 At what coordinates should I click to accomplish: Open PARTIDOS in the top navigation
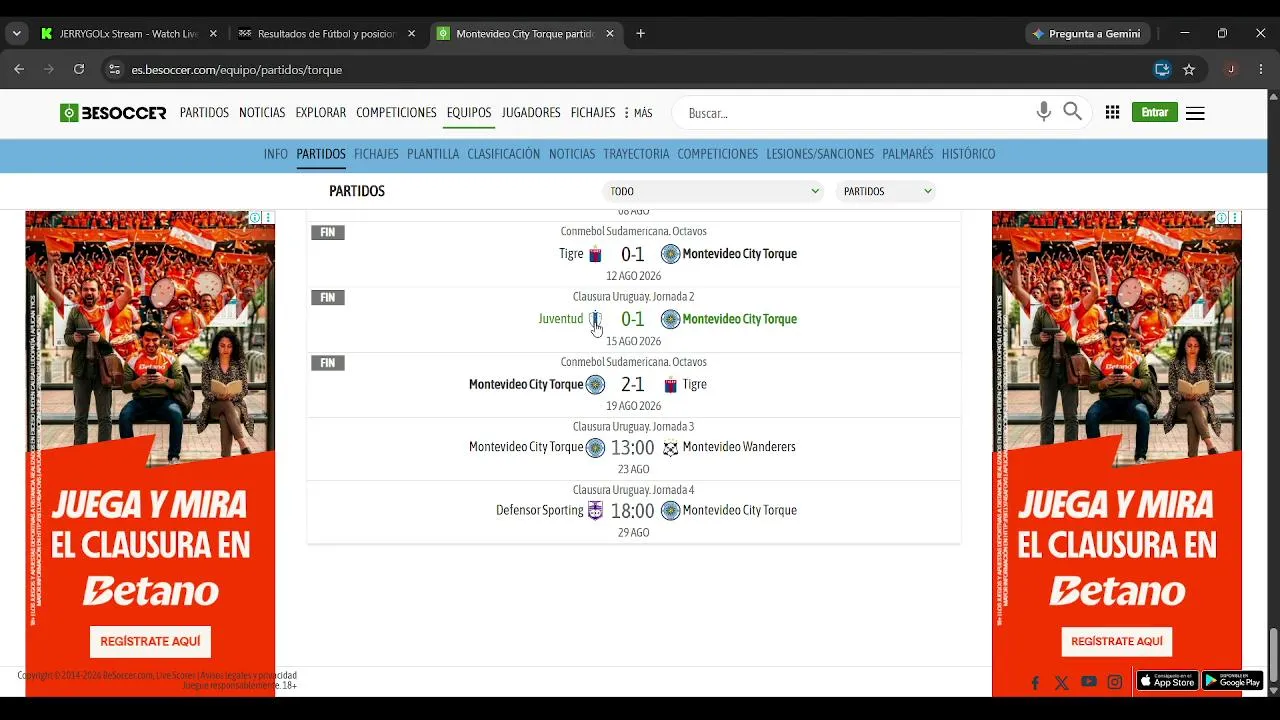[x=204, y=113]
